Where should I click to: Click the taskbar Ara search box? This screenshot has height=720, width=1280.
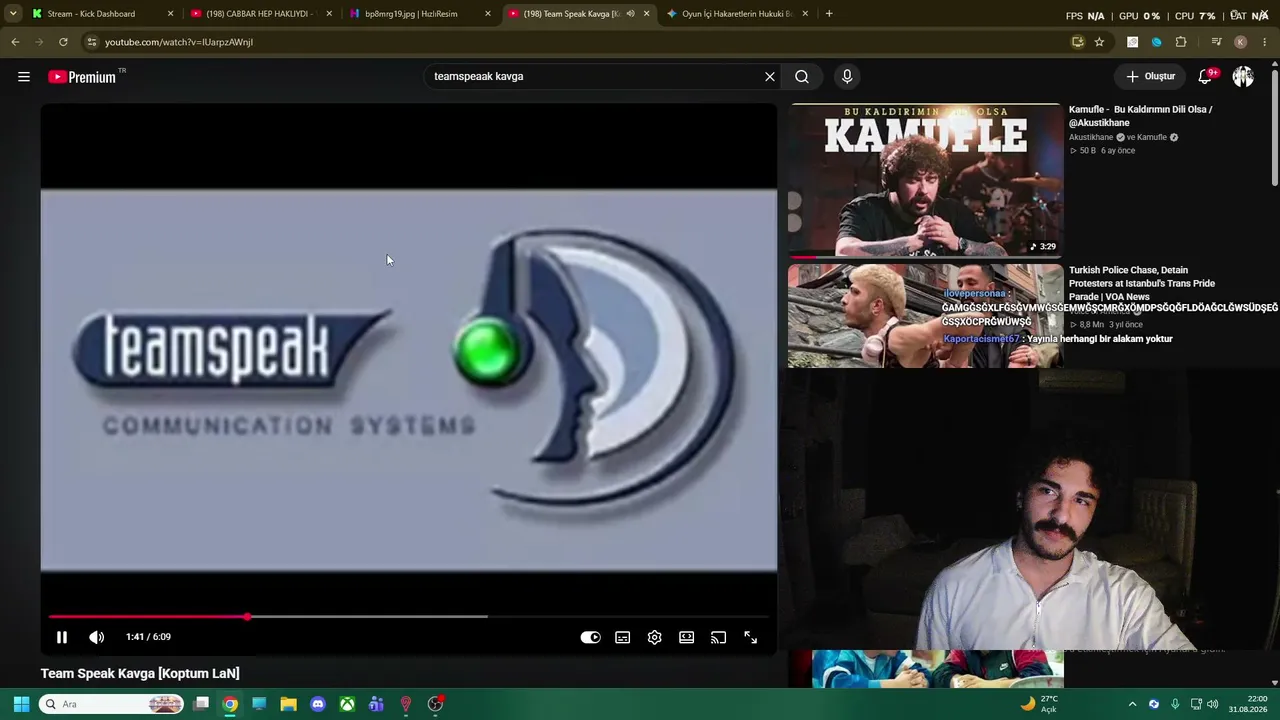111,704
